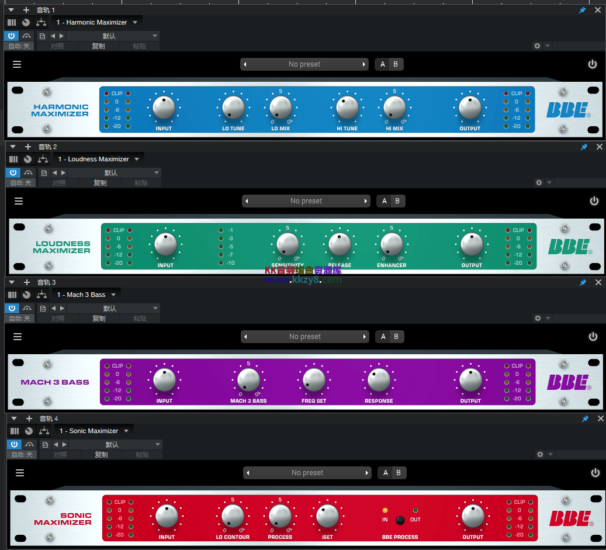This screenshot has width=606, height=550.
Task: Select B state in Harmonic Maximizer
Action: click(x=396, y=64)
